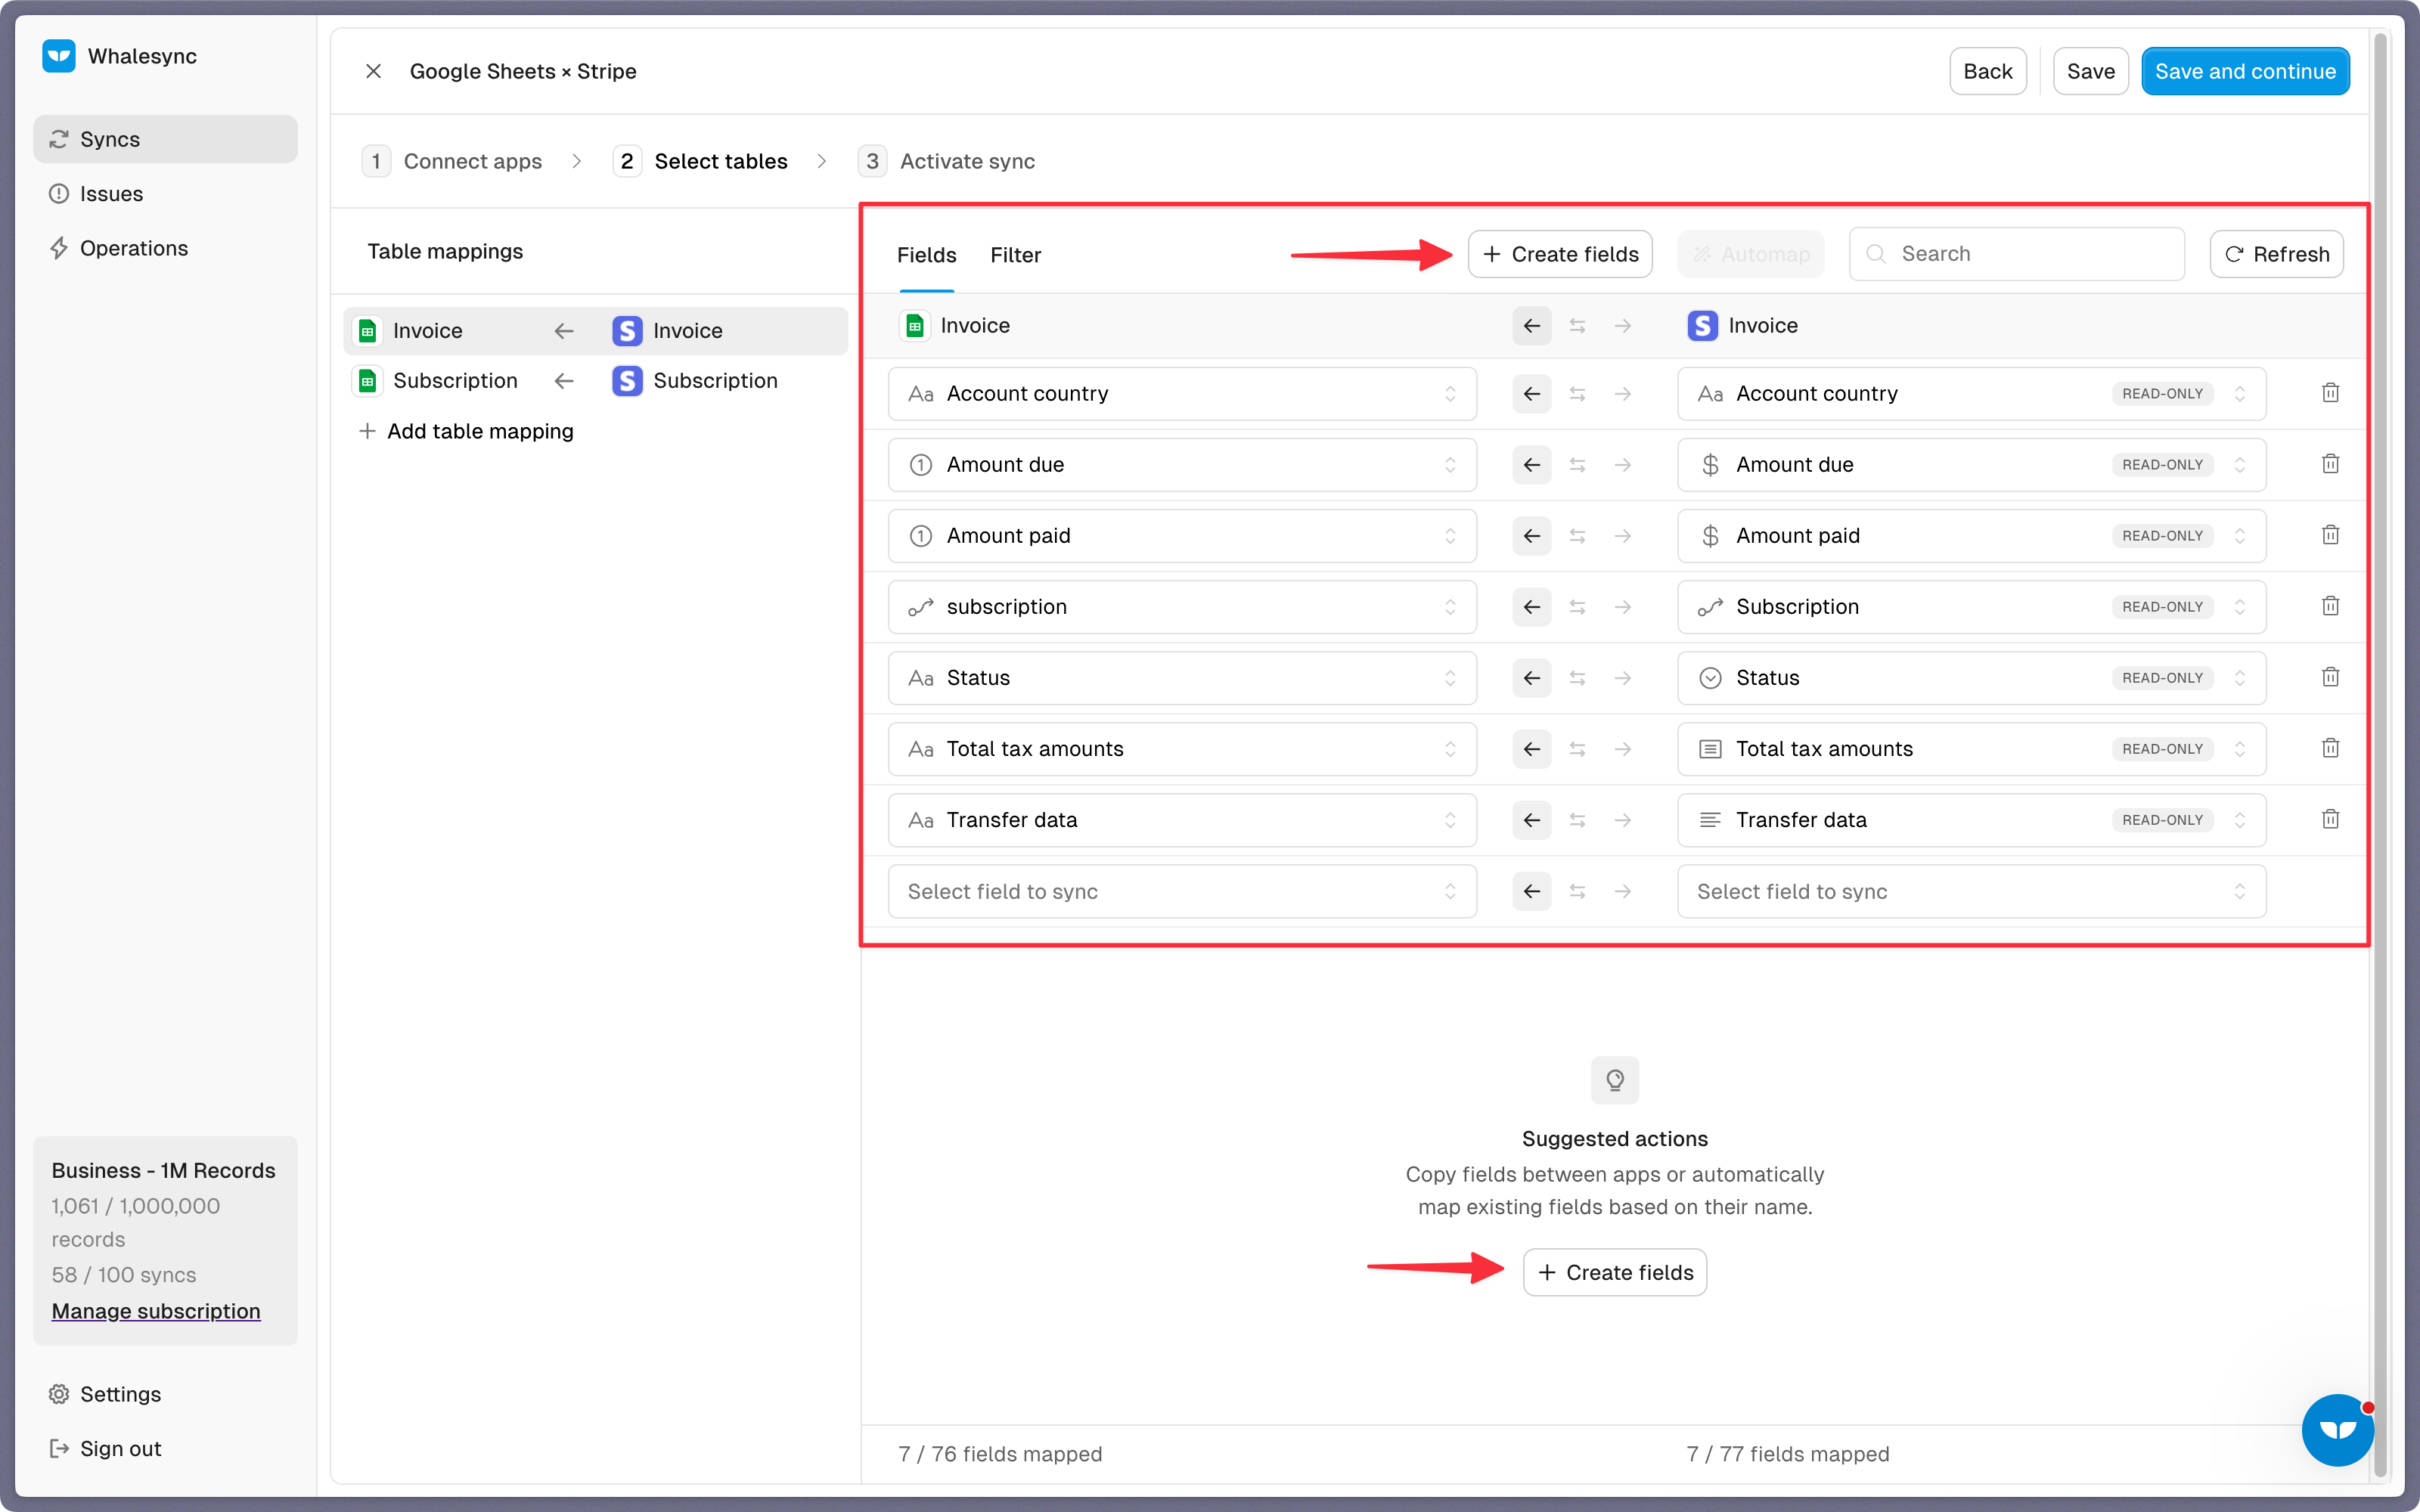
Task: Open Stripe Total tax amounts dropdown
Action: tap(1971, 749)
